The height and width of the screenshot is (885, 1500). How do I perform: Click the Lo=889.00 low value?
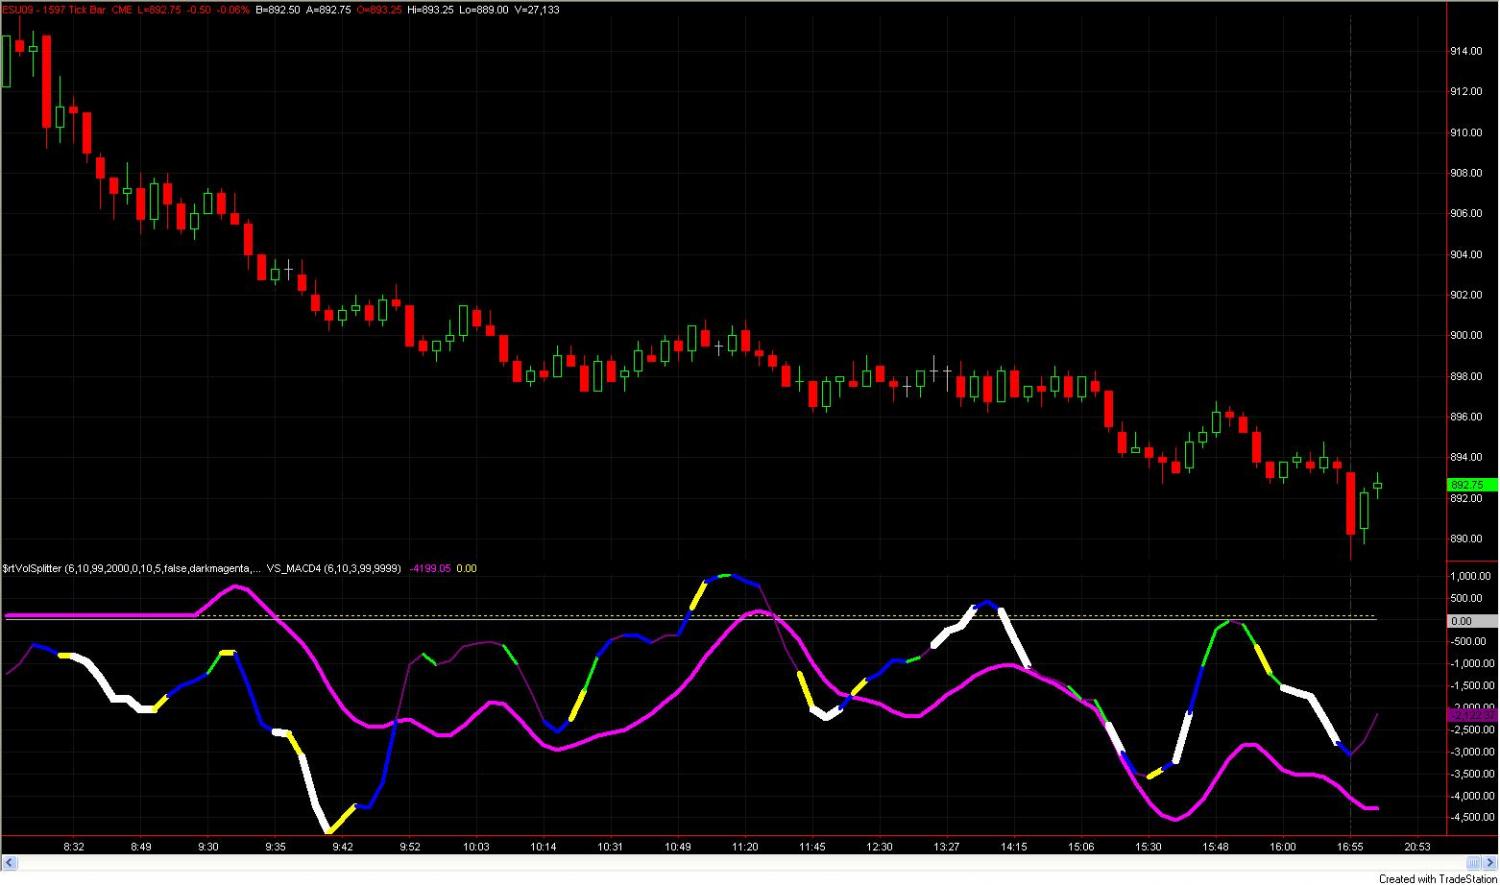(x=484, y=10)
